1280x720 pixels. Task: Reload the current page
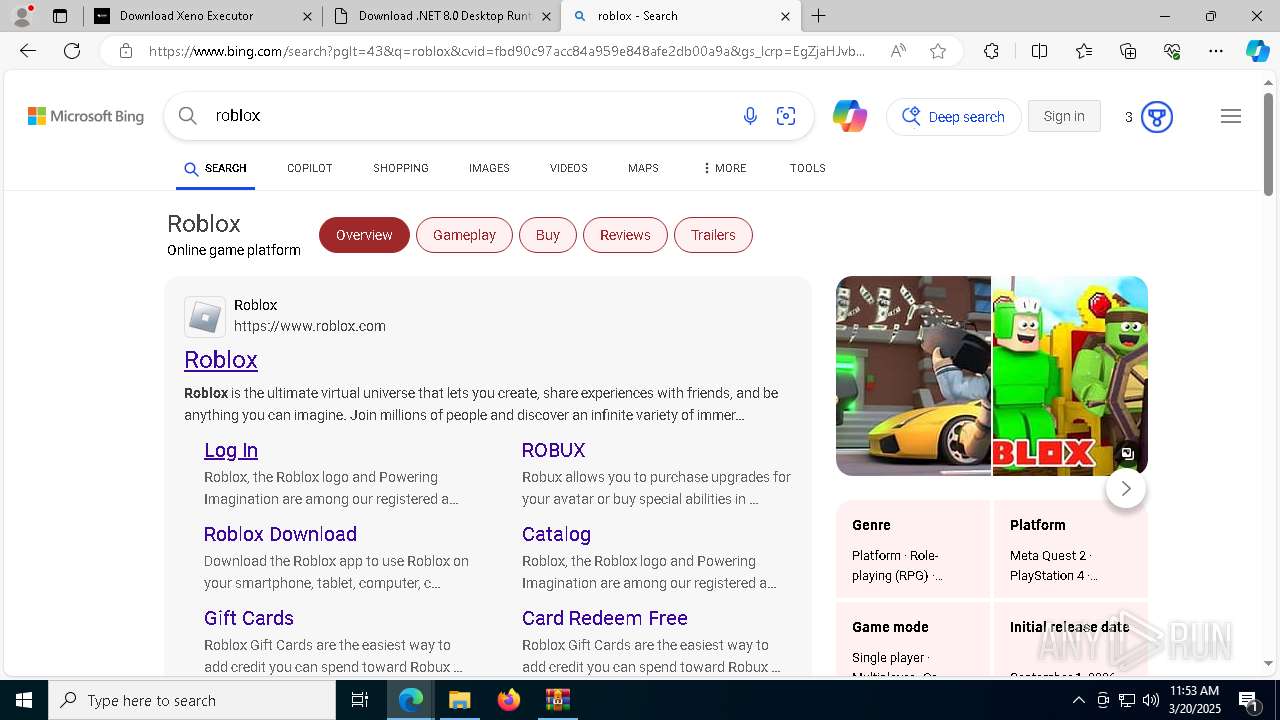(x=72, y=51)
